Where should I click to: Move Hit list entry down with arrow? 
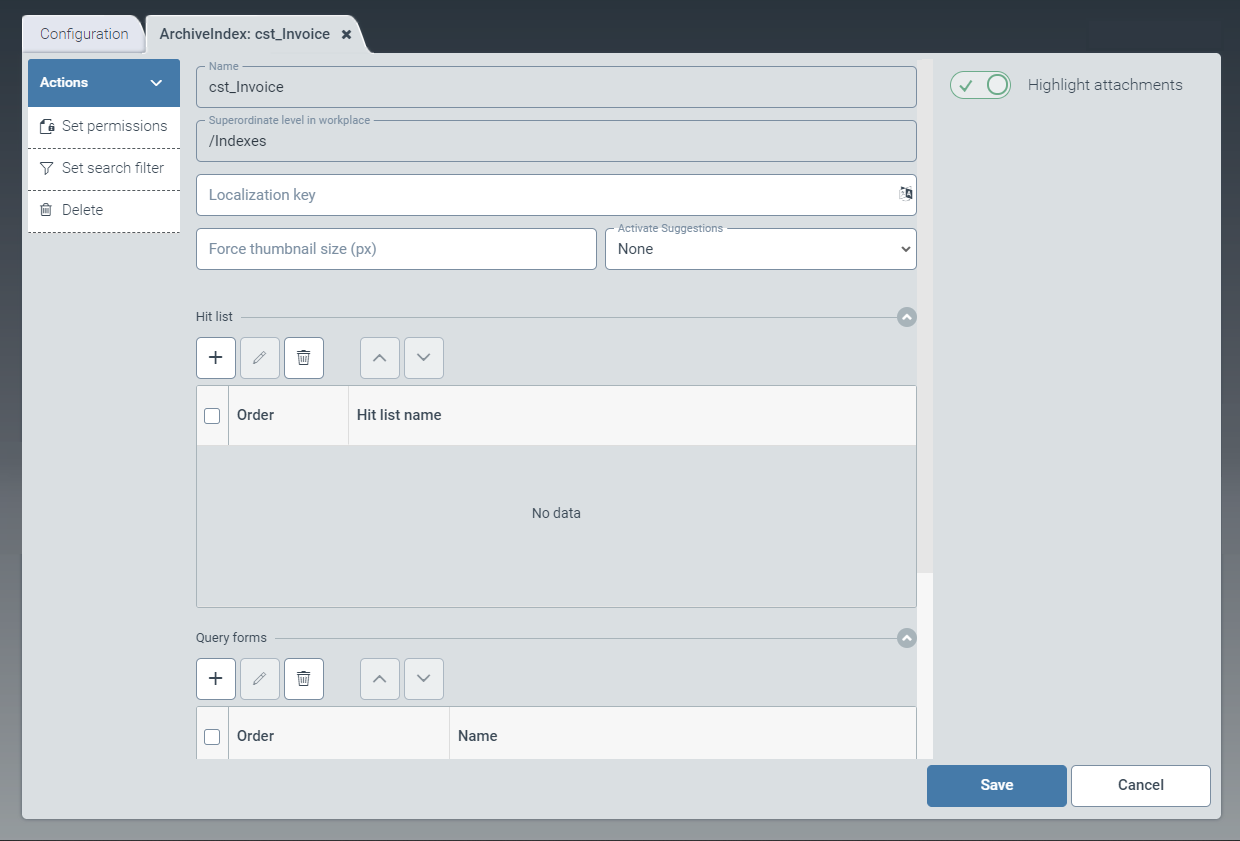tap(424, 358)
